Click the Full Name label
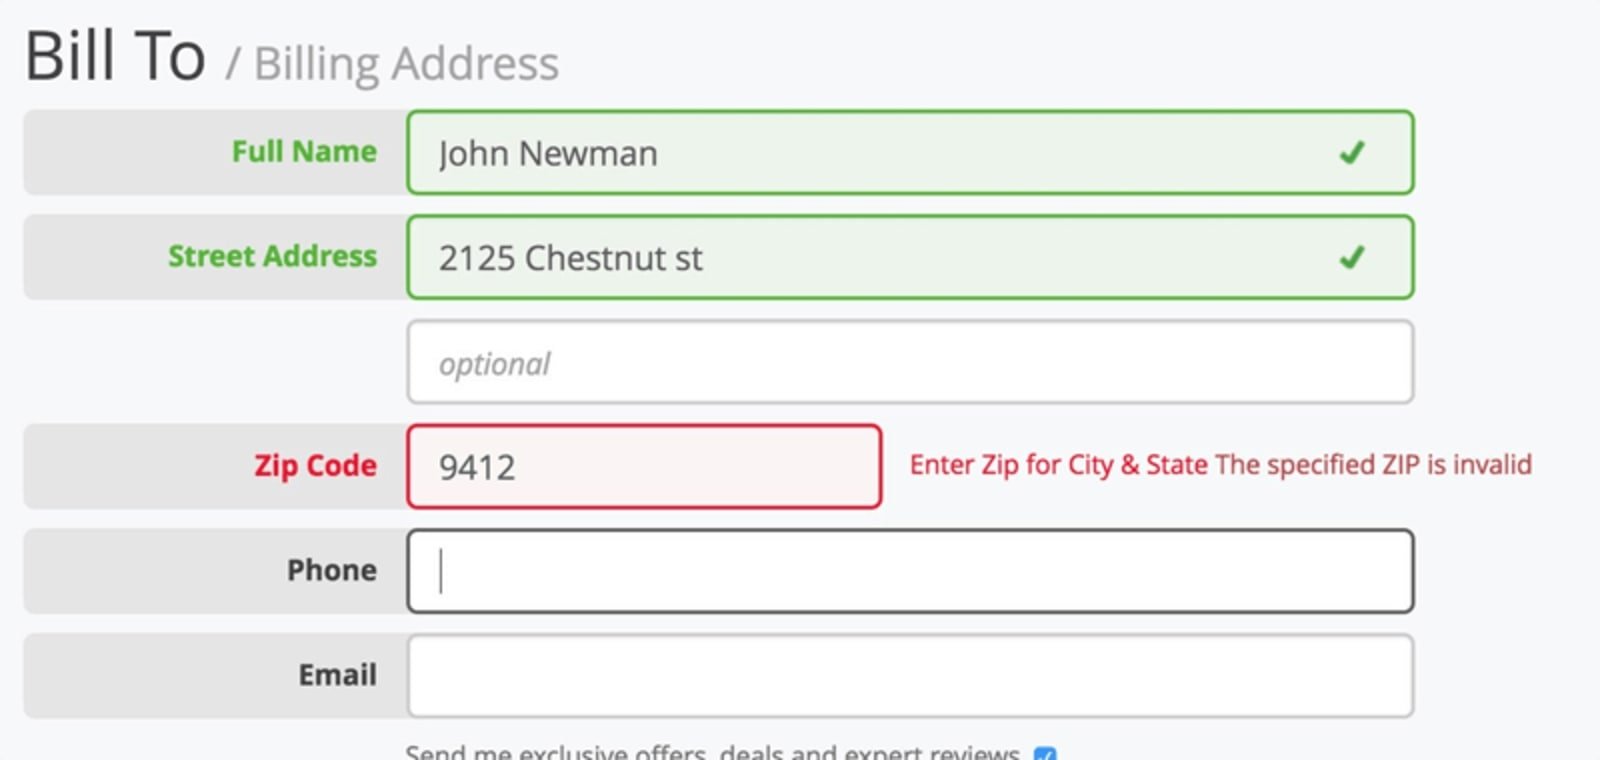This screenshot has height=760, width=1600. (x=304, y=151)
